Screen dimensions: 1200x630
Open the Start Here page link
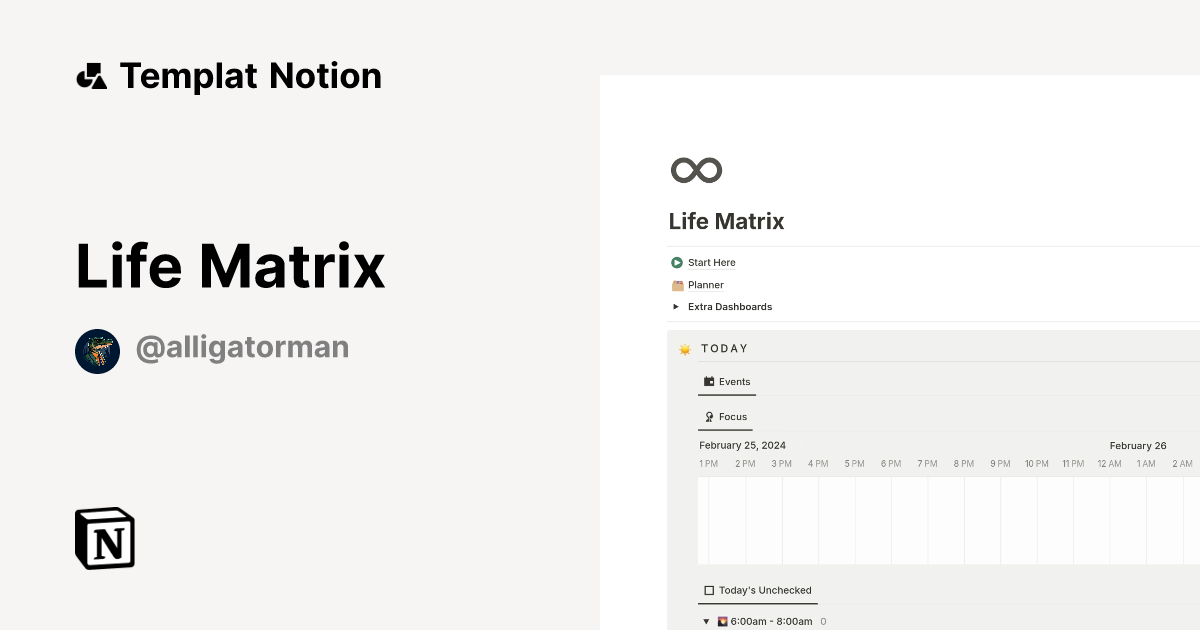[710, 262]
